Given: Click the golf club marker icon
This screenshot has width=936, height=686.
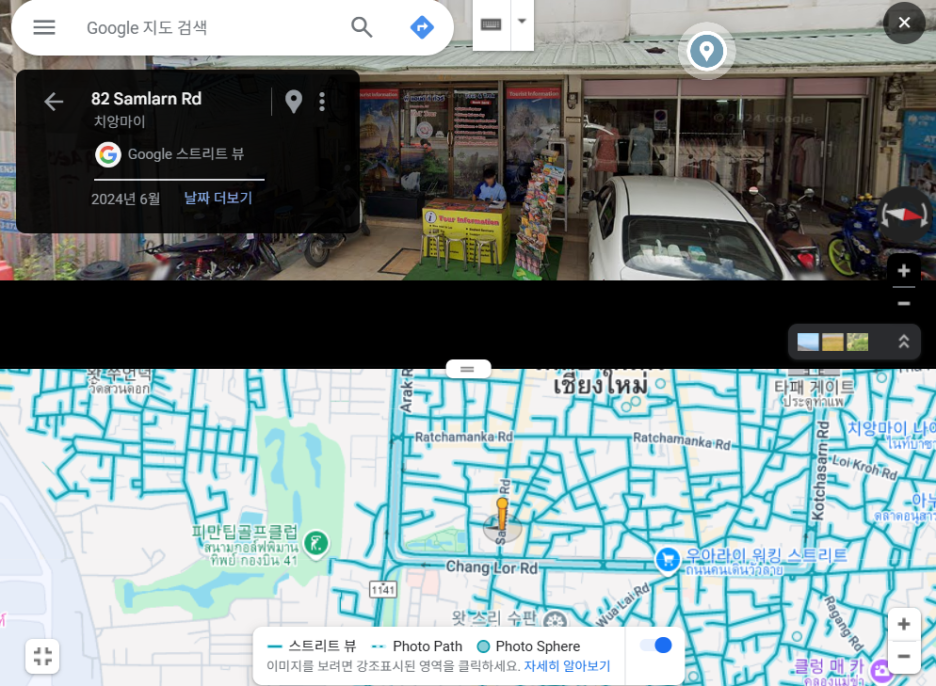Looking at the screenshot, I should (316, 543).
